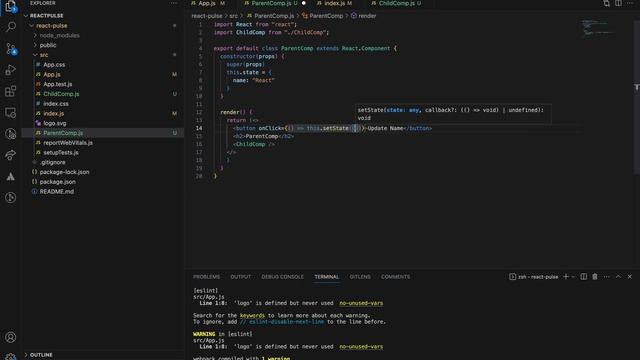Collapse the src folder
Viewport: 640px width, 360px height.
click(35, 55)
